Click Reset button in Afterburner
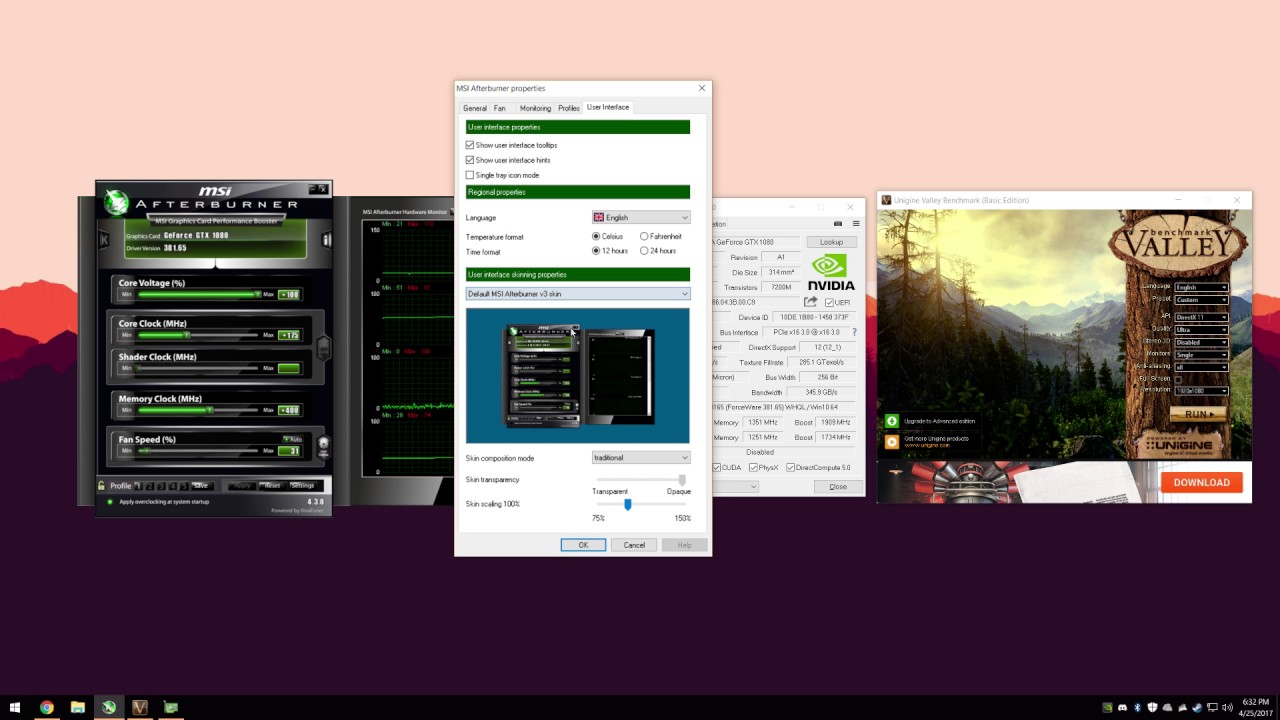The image size is (1280, 720). click(271, 486)
